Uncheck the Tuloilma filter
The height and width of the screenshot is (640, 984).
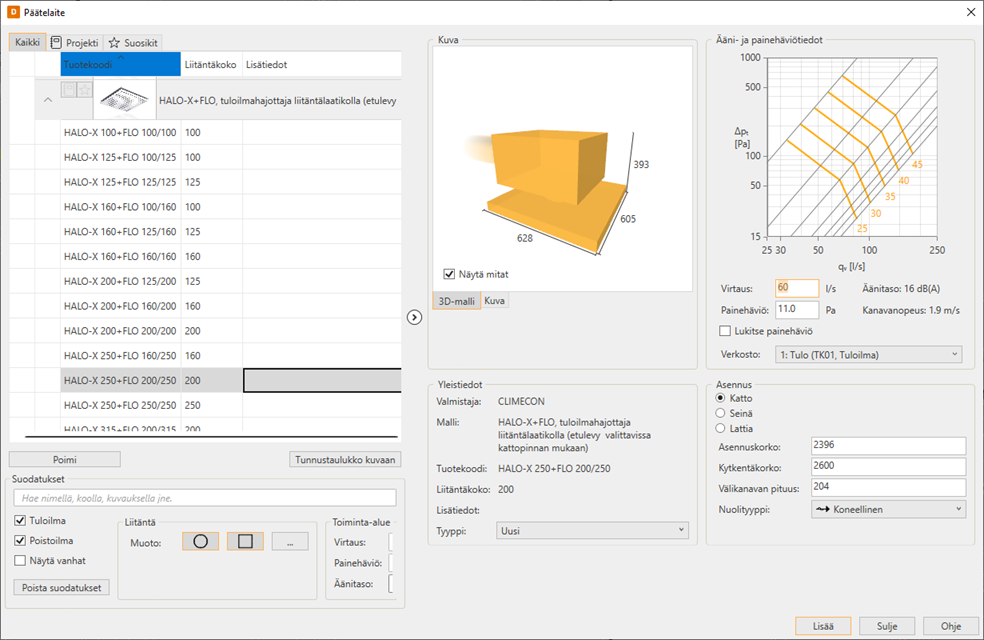pyautogui.click(x=20, y=520)
